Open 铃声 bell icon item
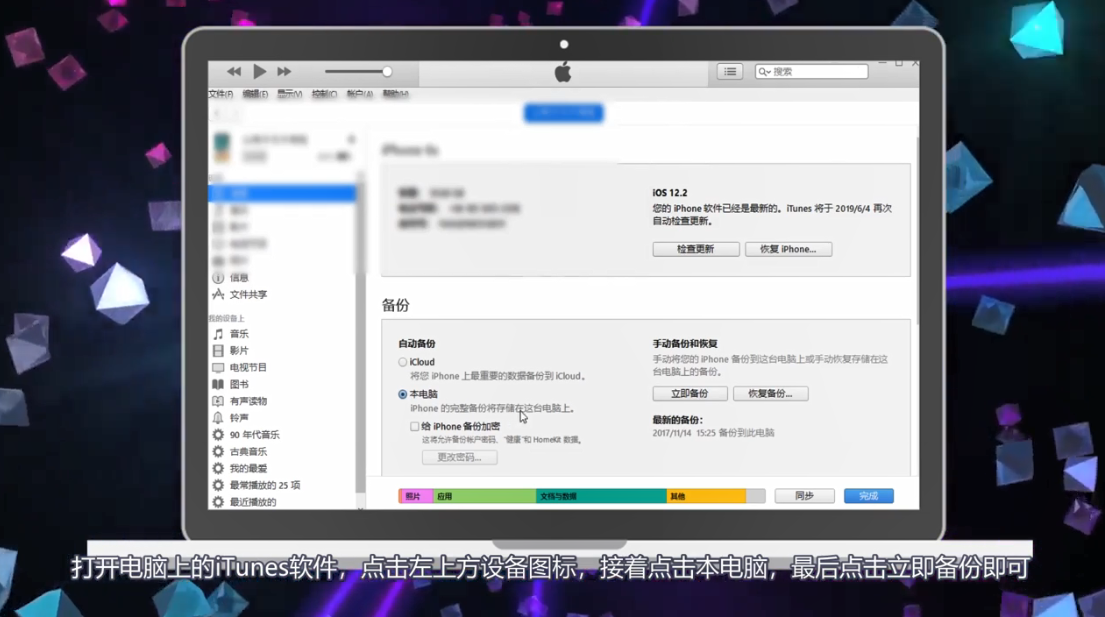Viewport: 1105px width, 617px height. [218, 418]
